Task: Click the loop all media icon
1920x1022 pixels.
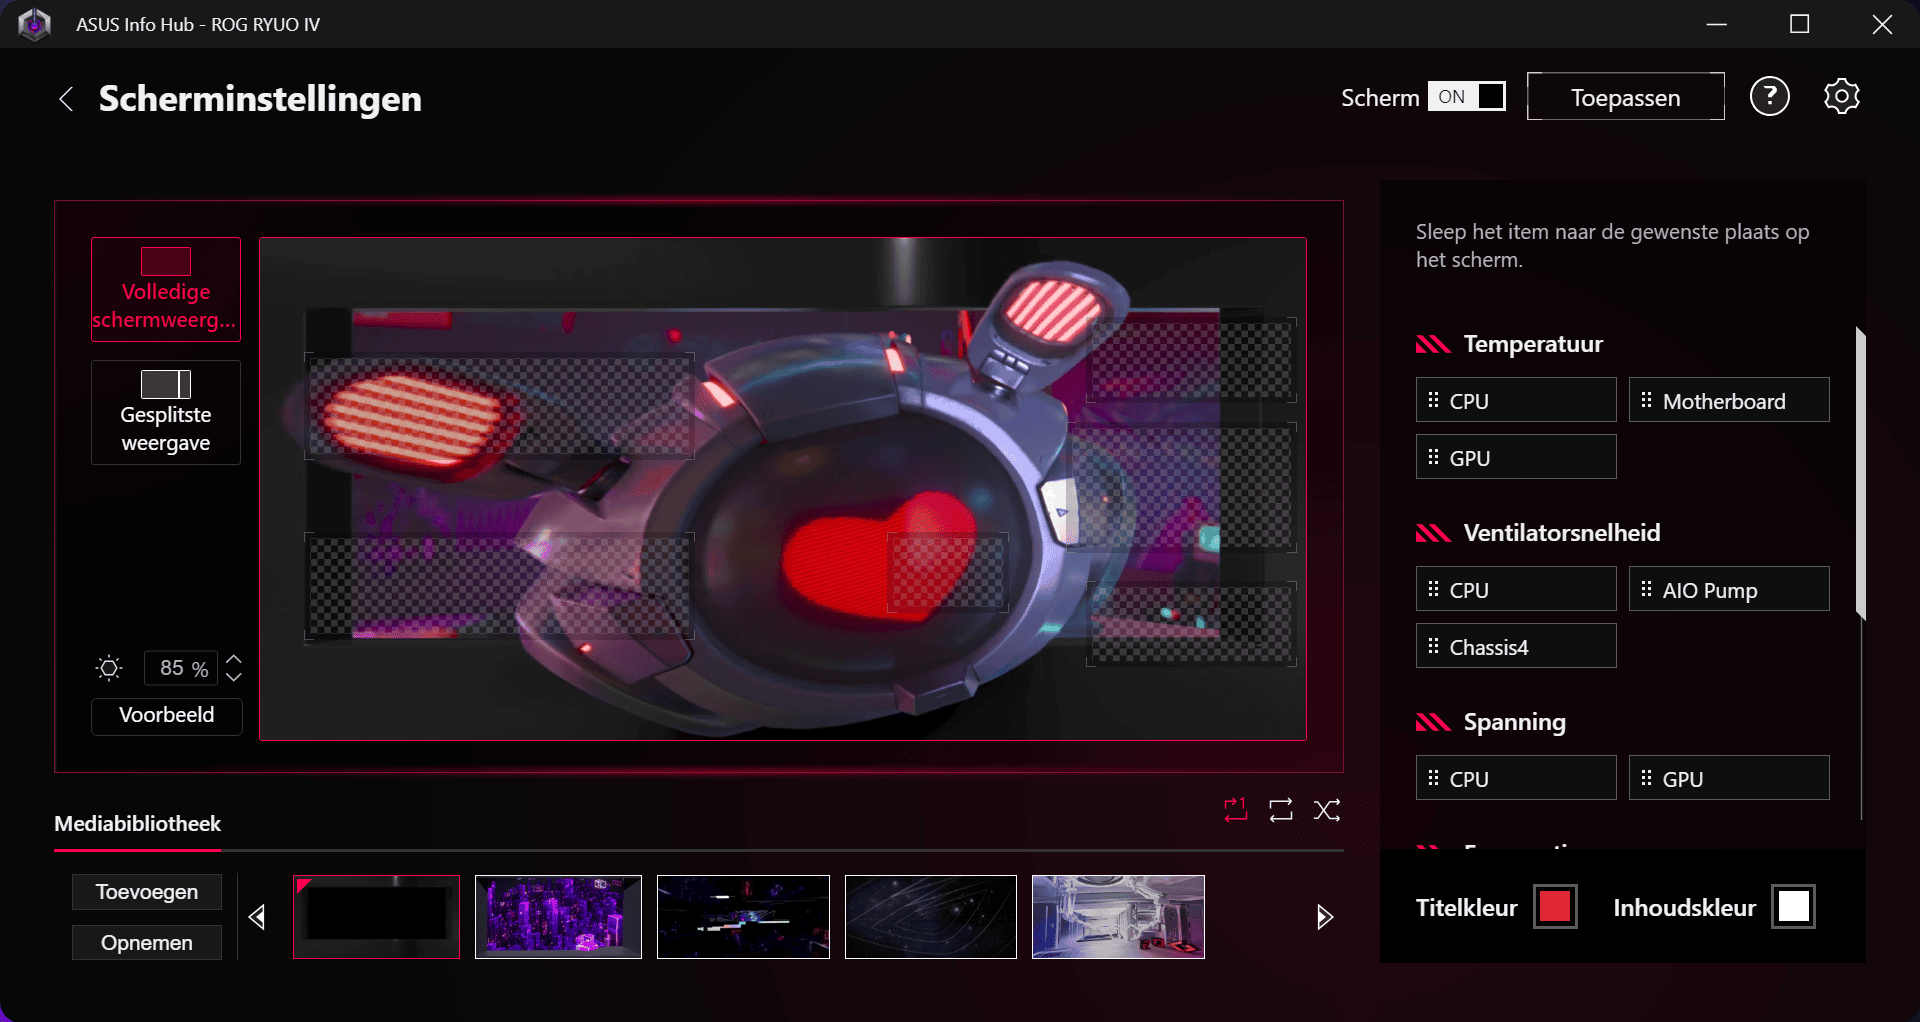Action: click(x=1281, y=810)
